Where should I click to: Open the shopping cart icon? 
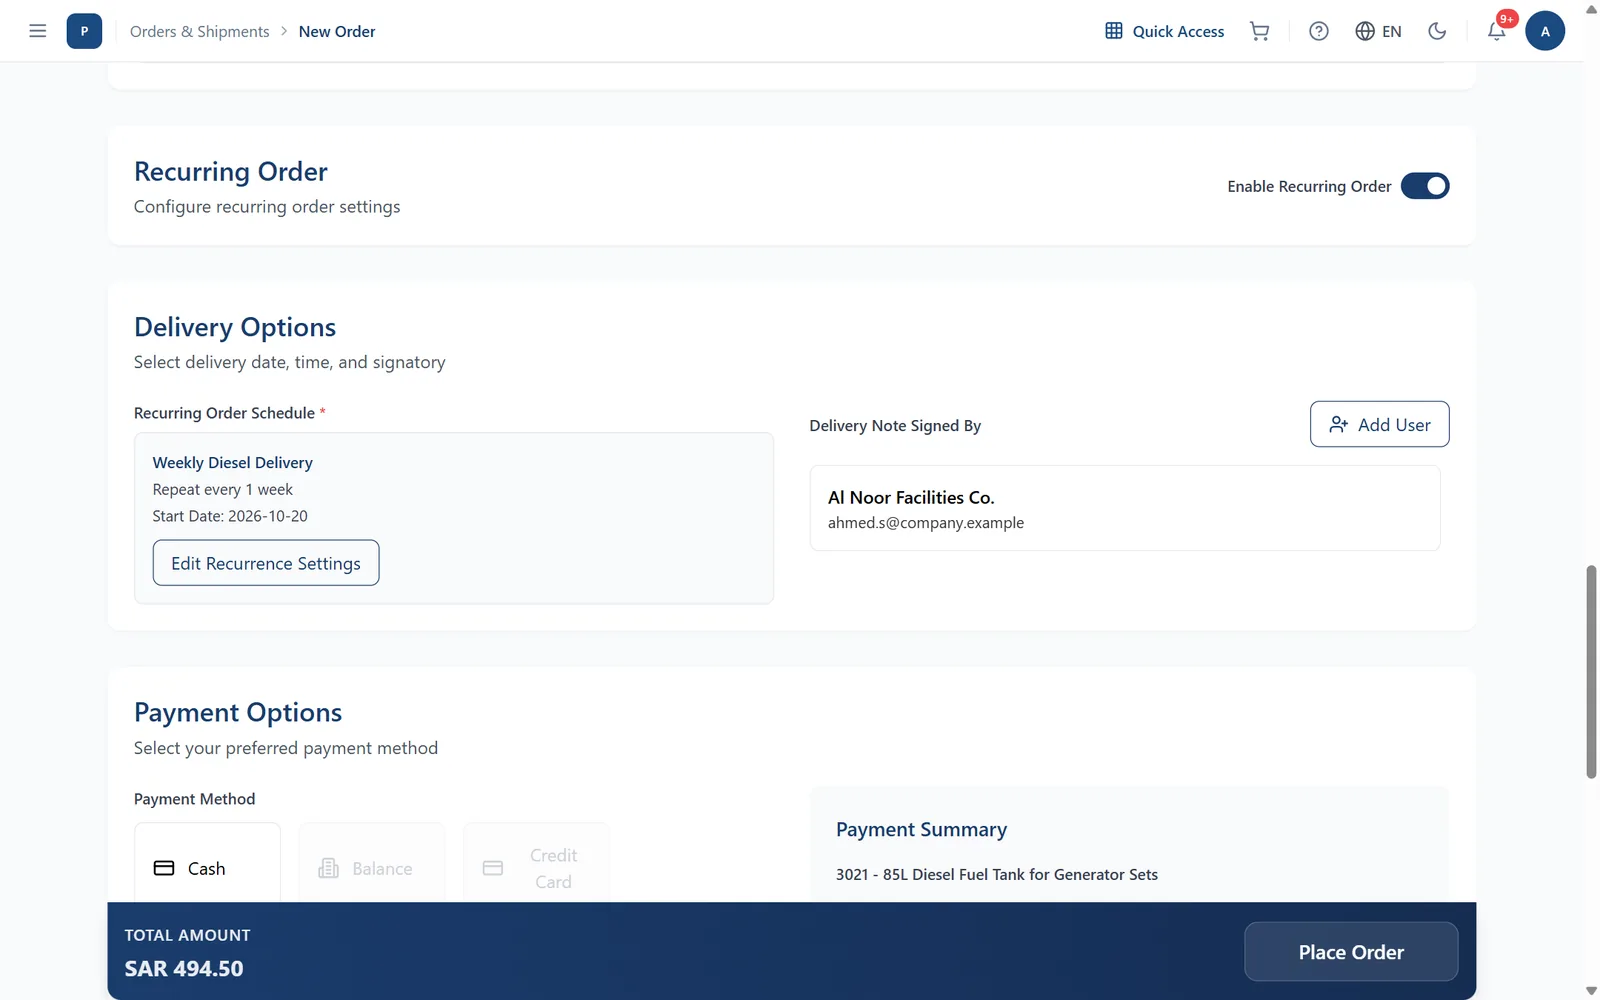(1260, 31)
